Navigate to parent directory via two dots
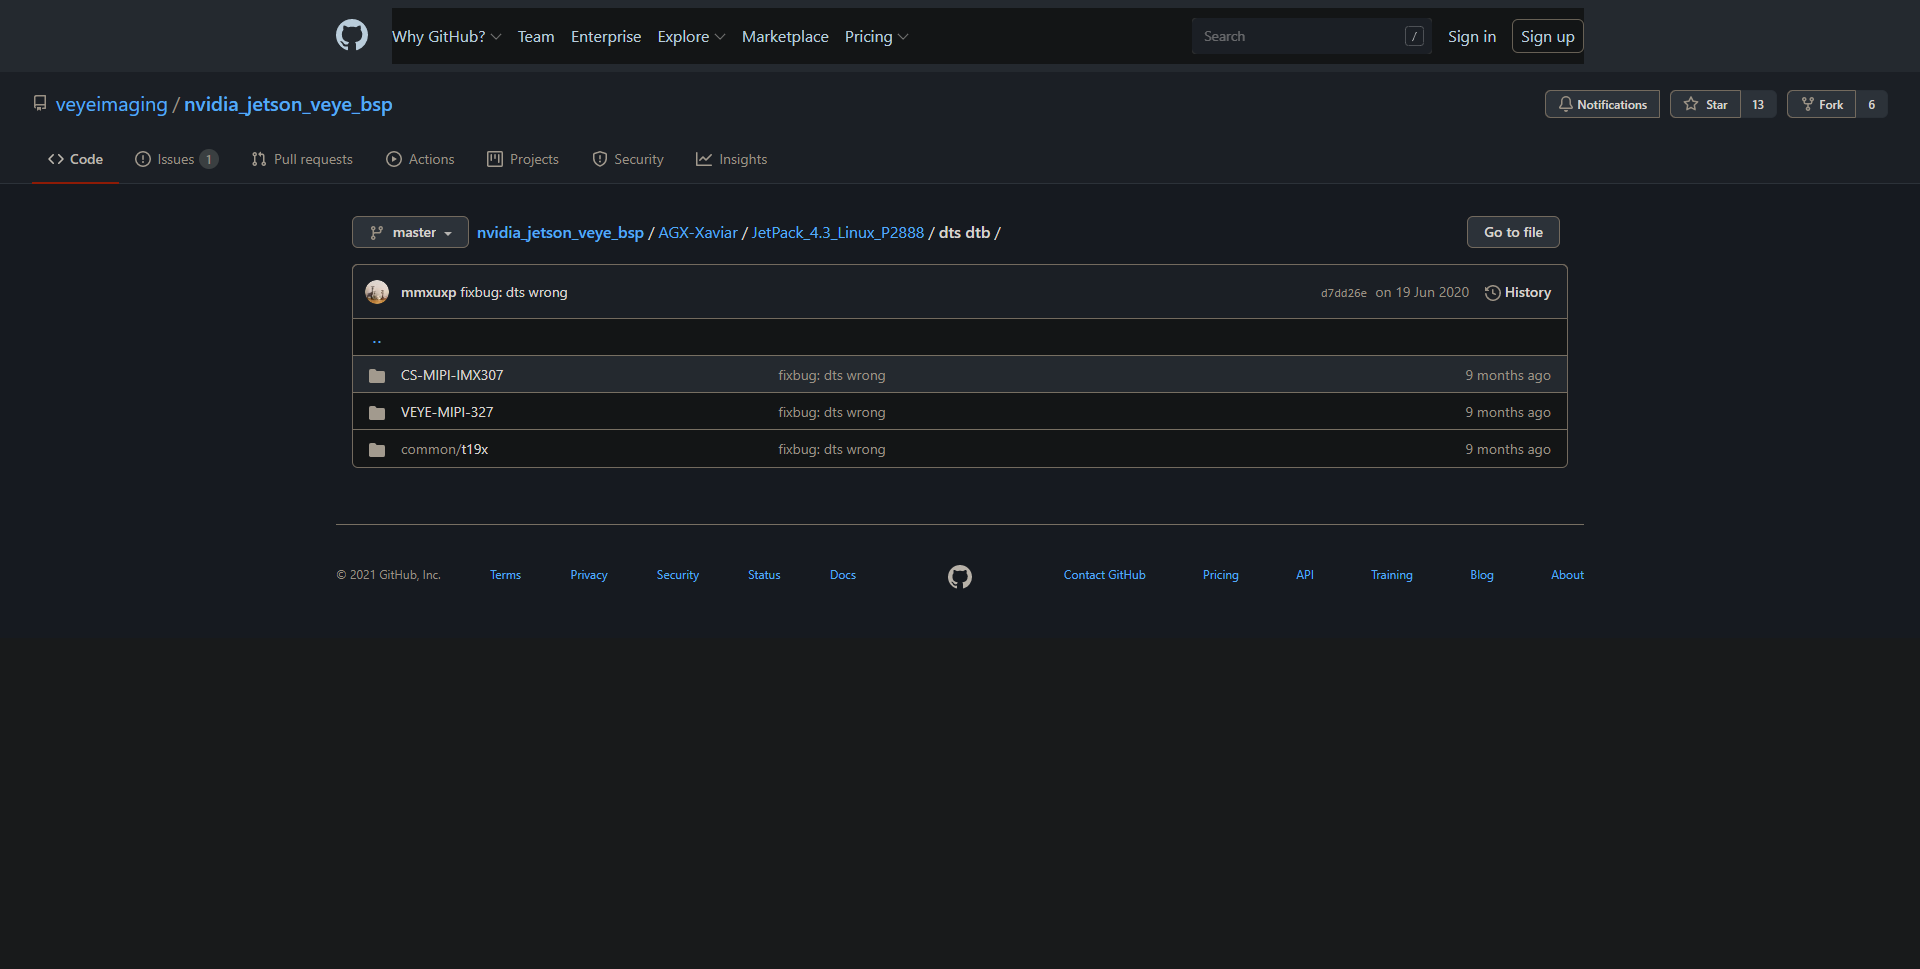Viewport: 1920px width, 969px height. point(377,339)
